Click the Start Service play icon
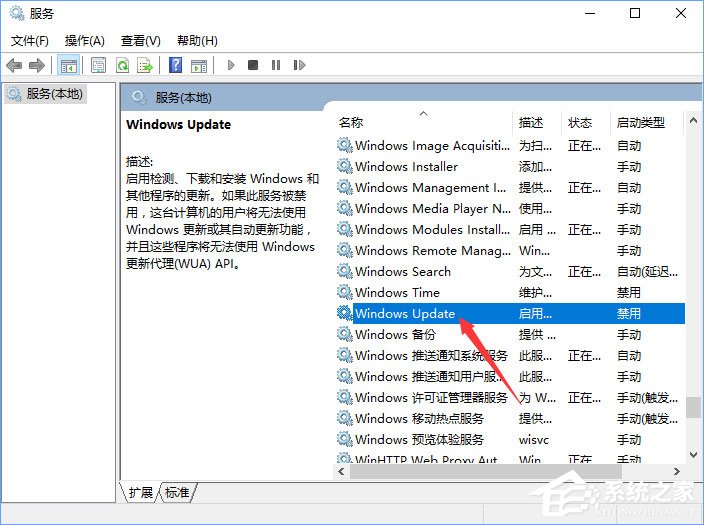 click(x=231, y=66)
